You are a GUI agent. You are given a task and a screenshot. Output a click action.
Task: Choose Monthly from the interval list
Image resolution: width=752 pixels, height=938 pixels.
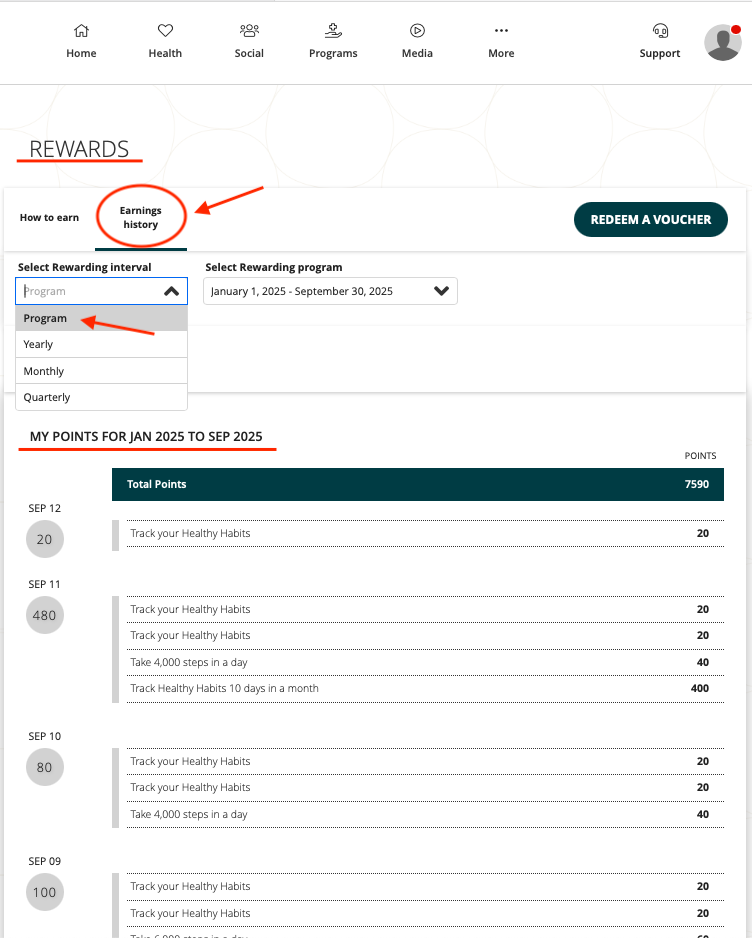[101, 371]
